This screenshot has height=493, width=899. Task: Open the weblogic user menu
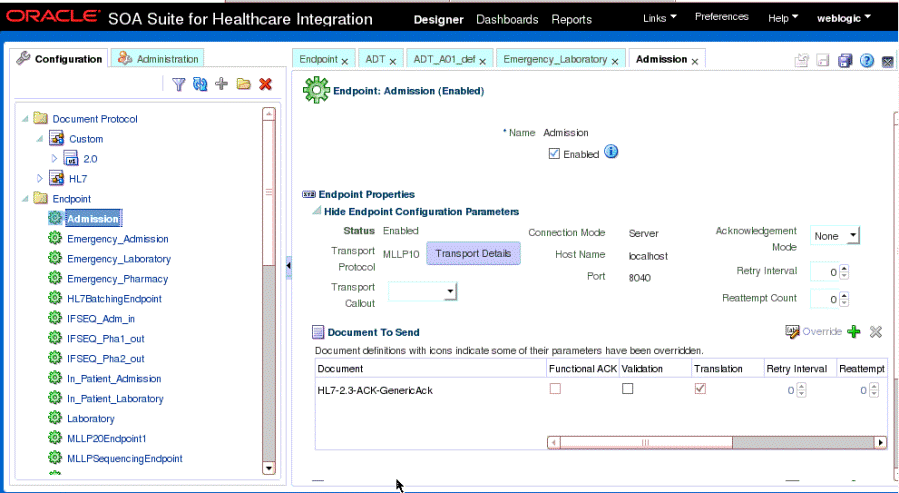tap(843, 18)
